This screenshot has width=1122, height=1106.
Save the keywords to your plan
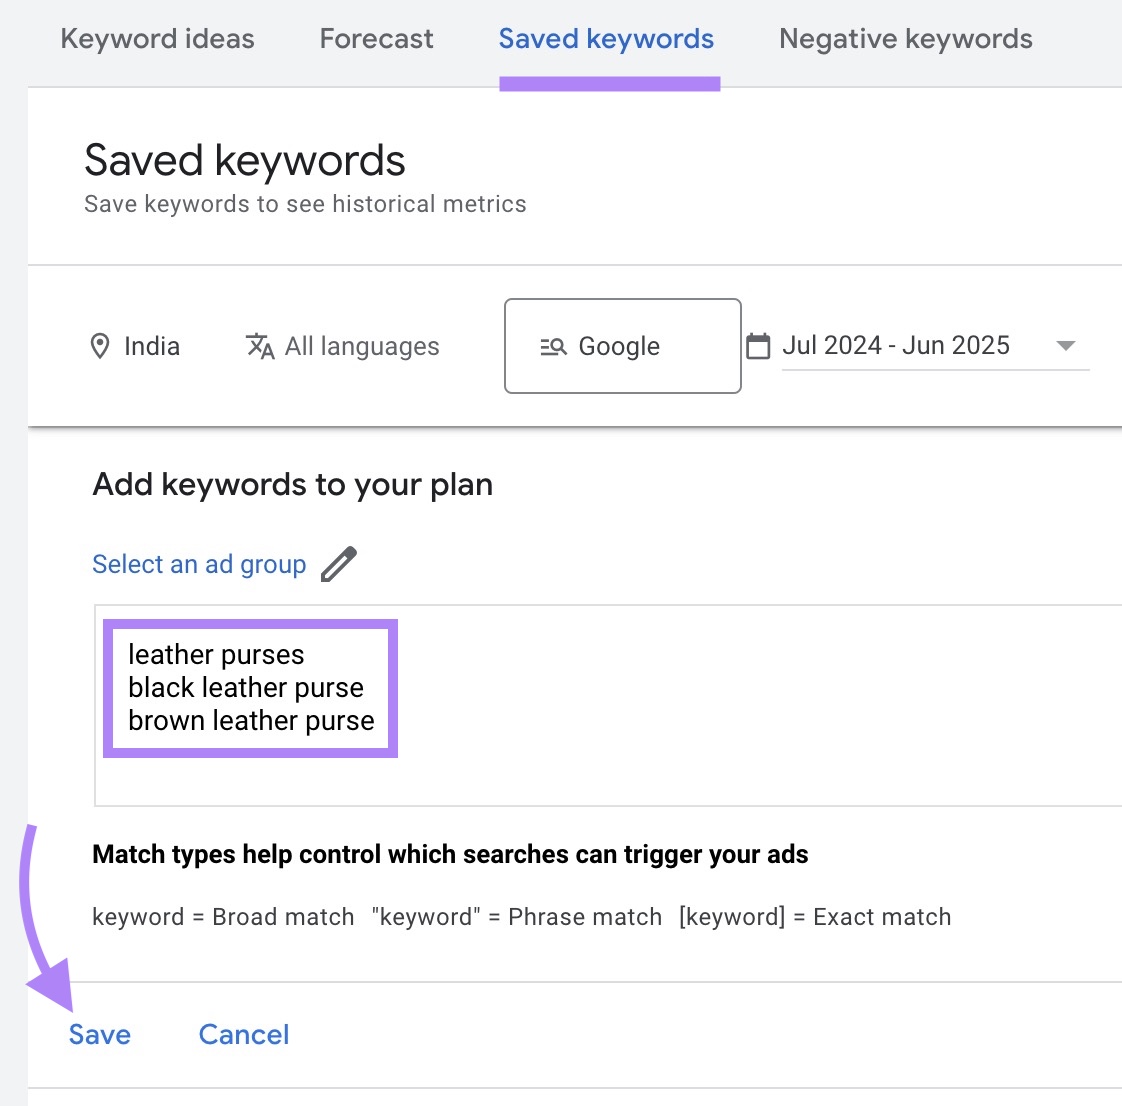pyautogui.click(x=99, y=1034)
